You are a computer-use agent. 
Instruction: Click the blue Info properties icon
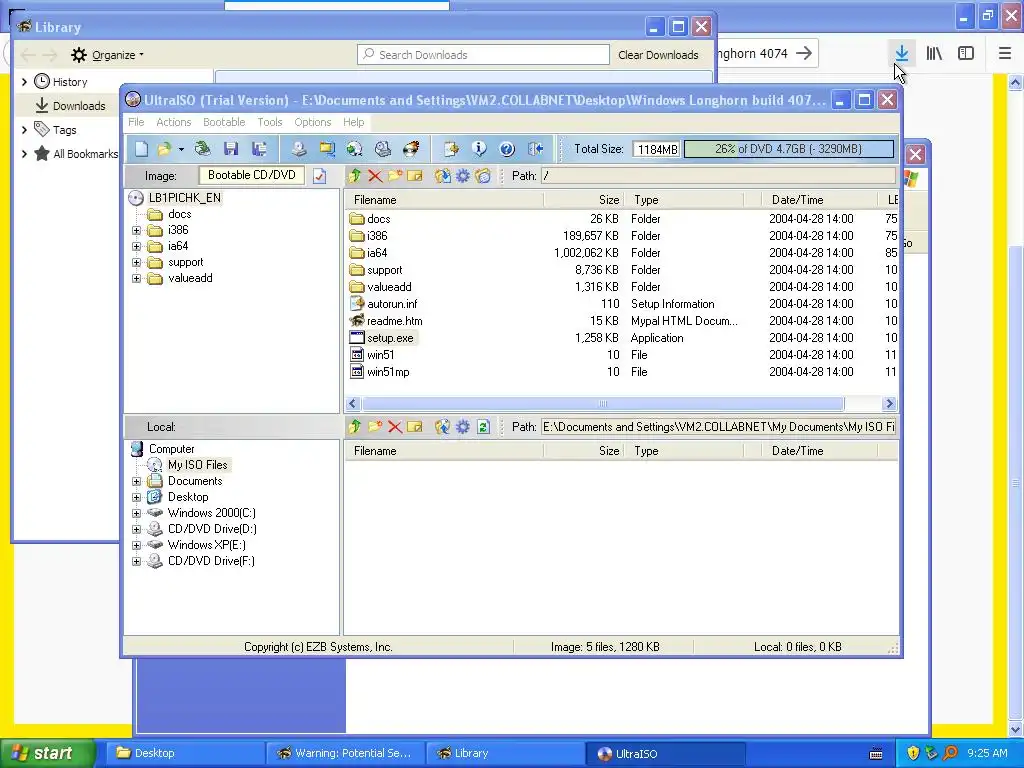coord(479,149)
